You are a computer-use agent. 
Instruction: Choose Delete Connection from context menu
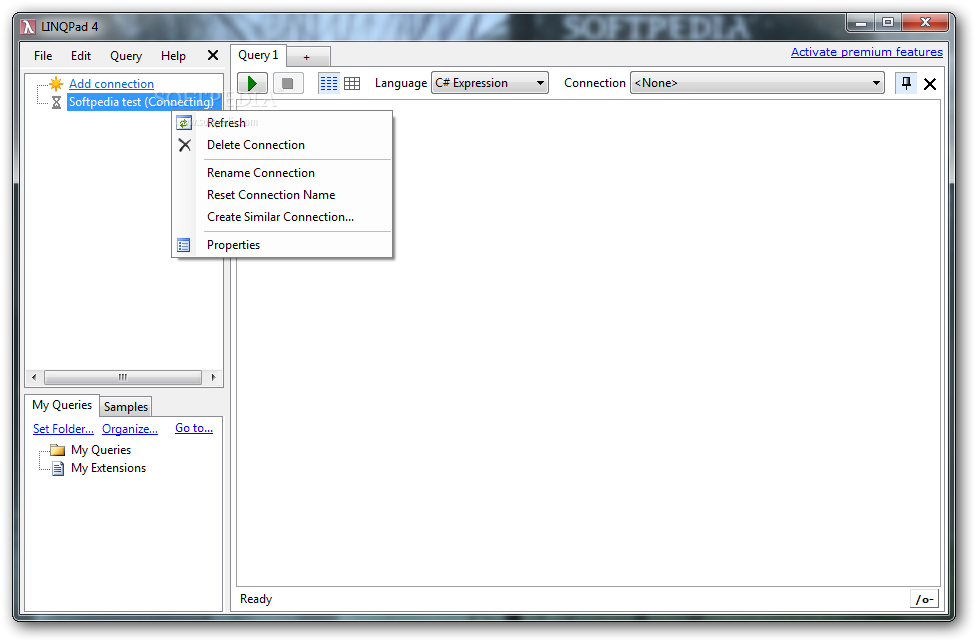tap(283, 145)
